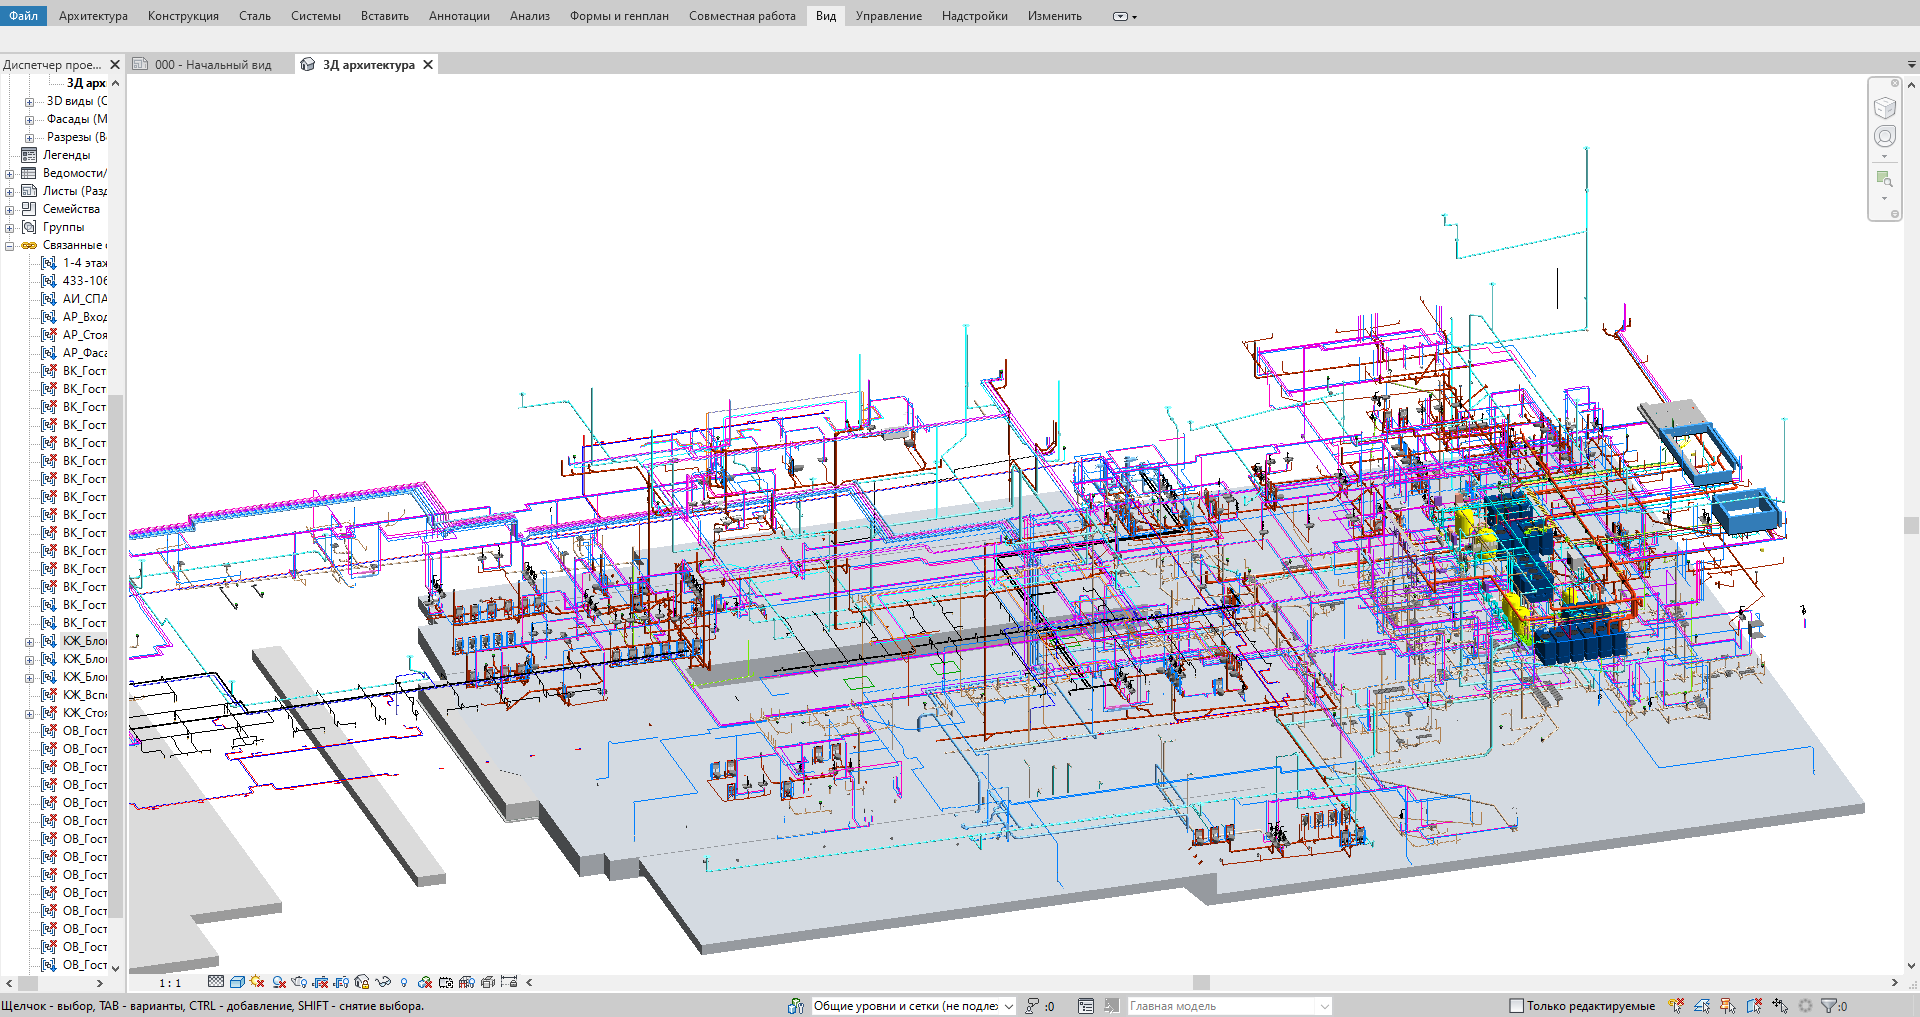Click the locked 3D view icon
Viewport: 1920px width, 1017px height.
point(362,982)
